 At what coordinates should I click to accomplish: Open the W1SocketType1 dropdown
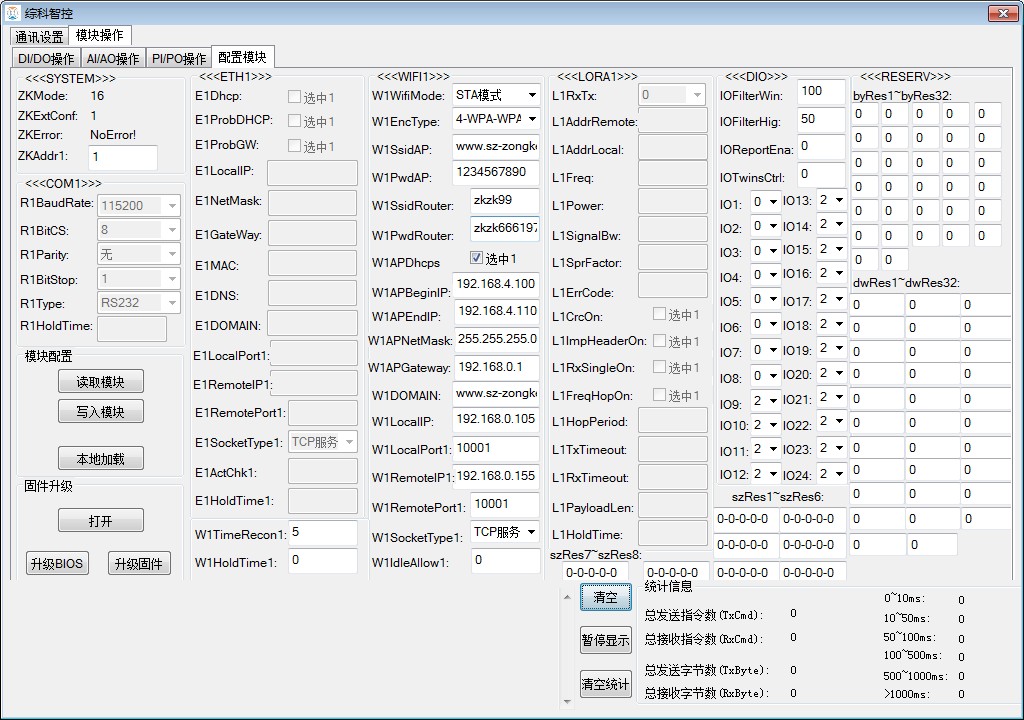tap(531, 533)
